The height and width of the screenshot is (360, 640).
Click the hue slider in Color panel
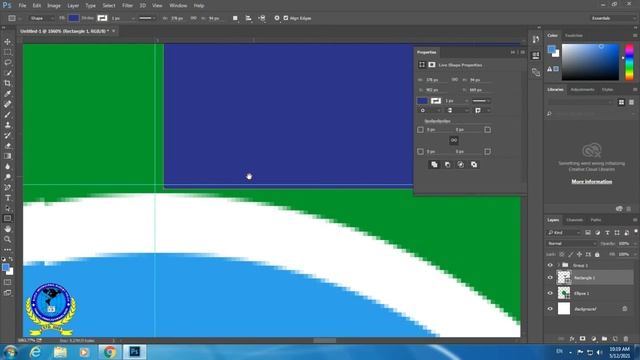tap(630, 62)
